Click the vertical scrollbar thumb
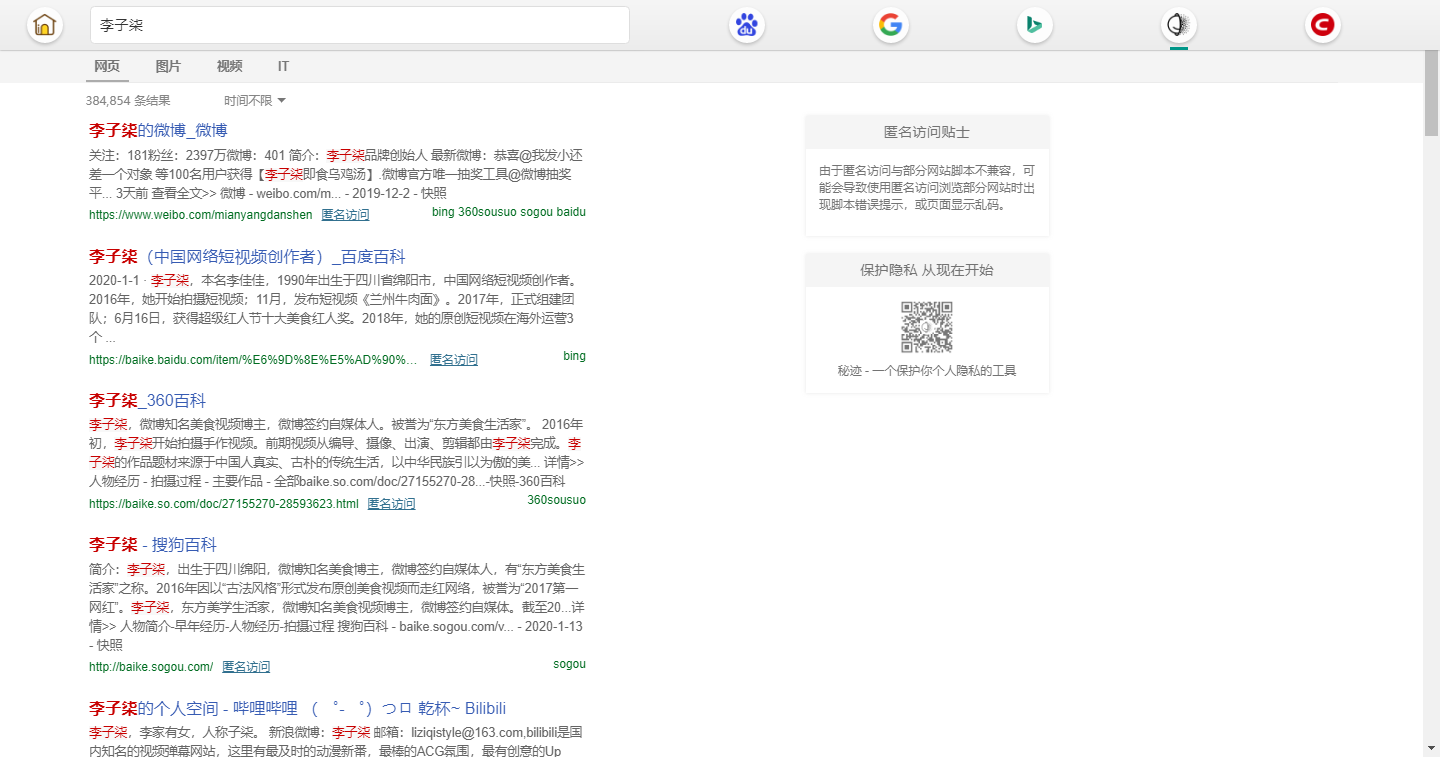This screenshot has height=757, width=1440. (1432, 92)
